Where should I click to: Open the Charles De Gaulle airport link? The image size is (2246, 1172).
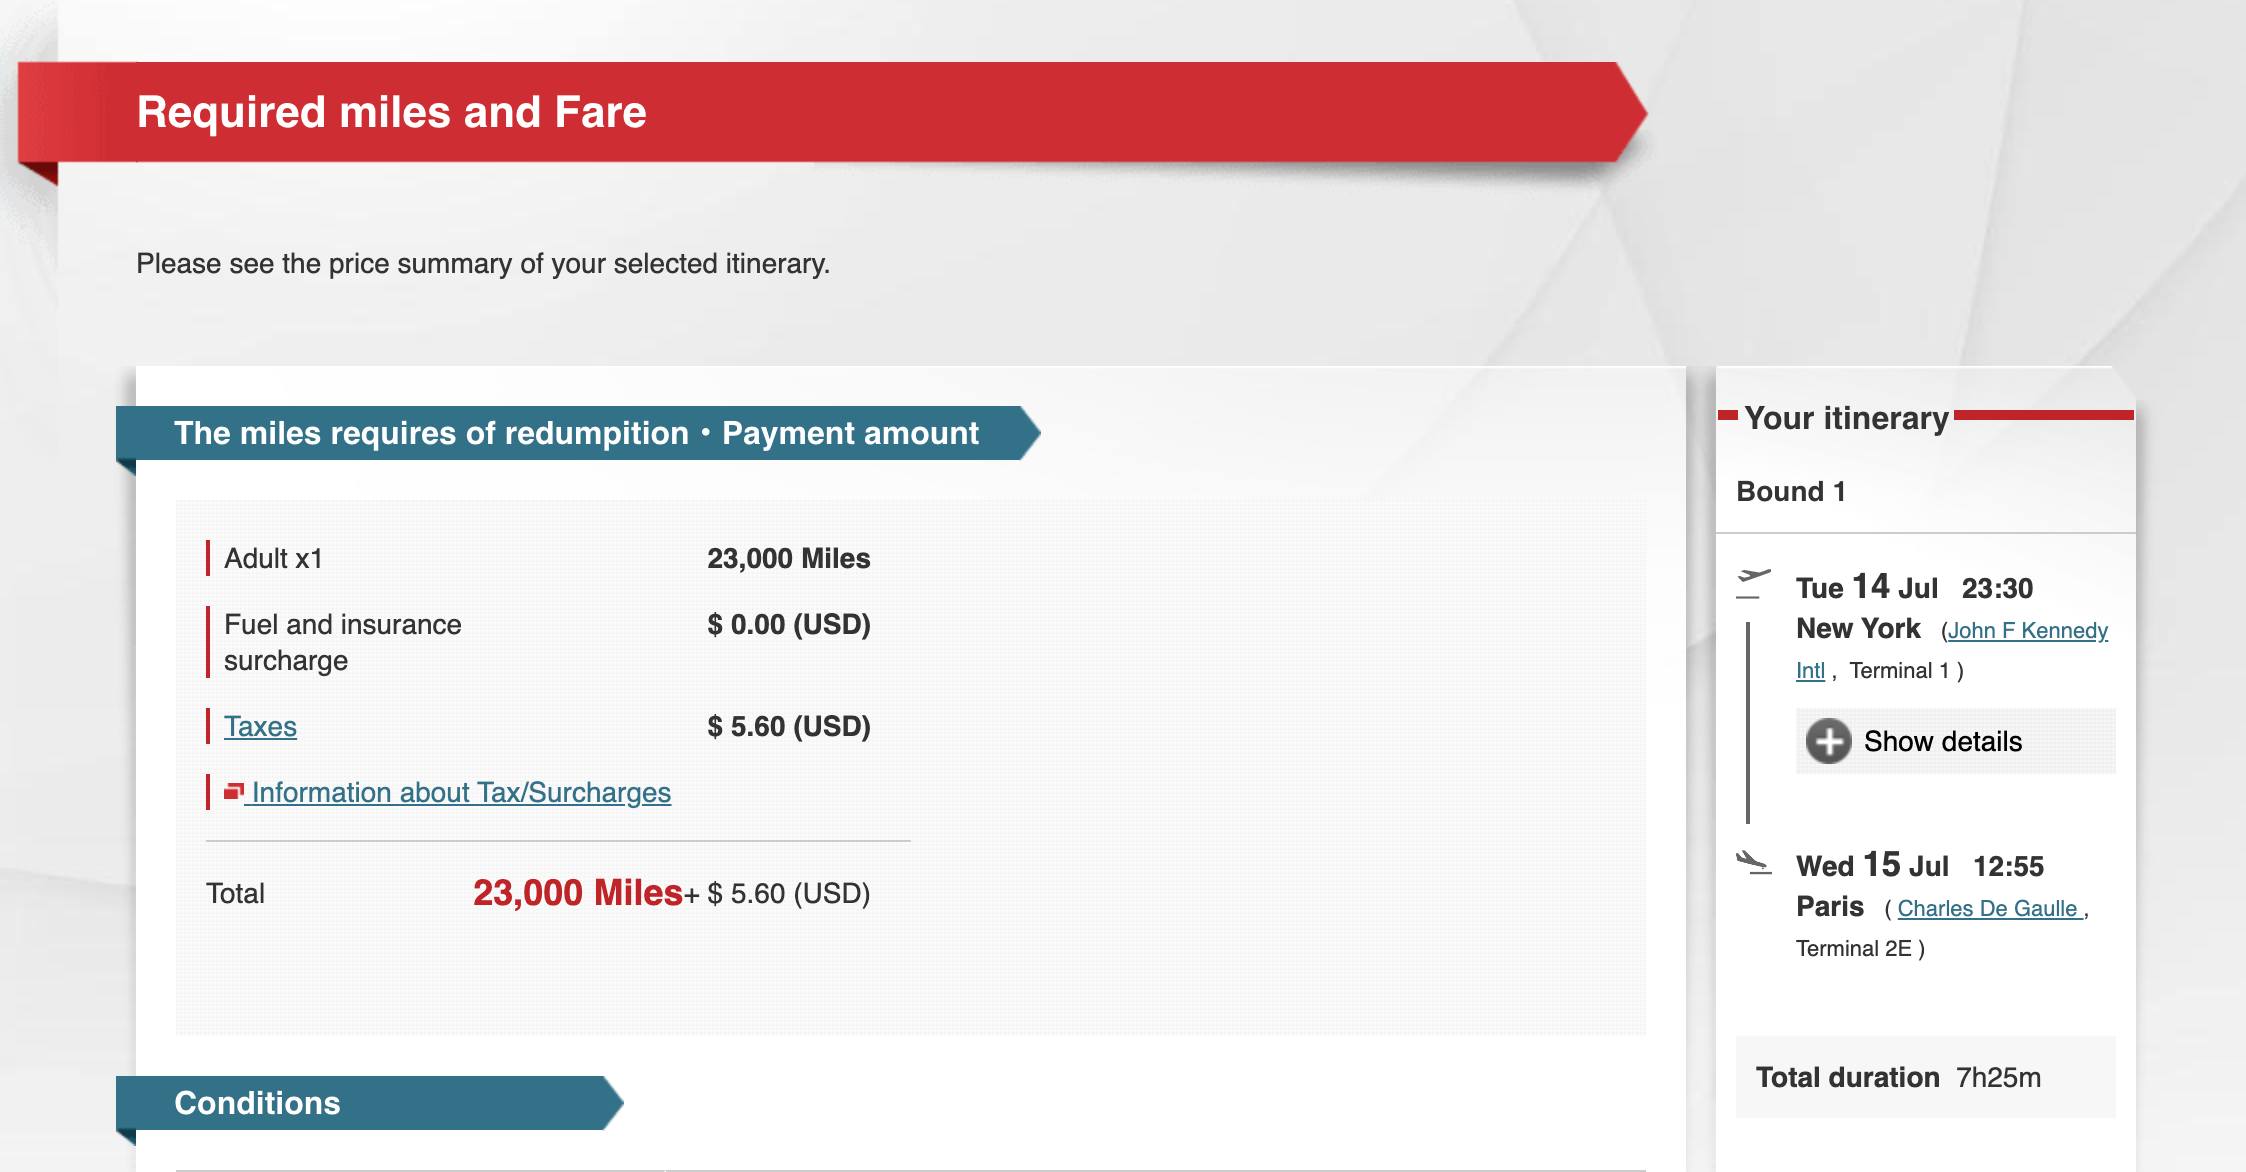point(1989,909)
